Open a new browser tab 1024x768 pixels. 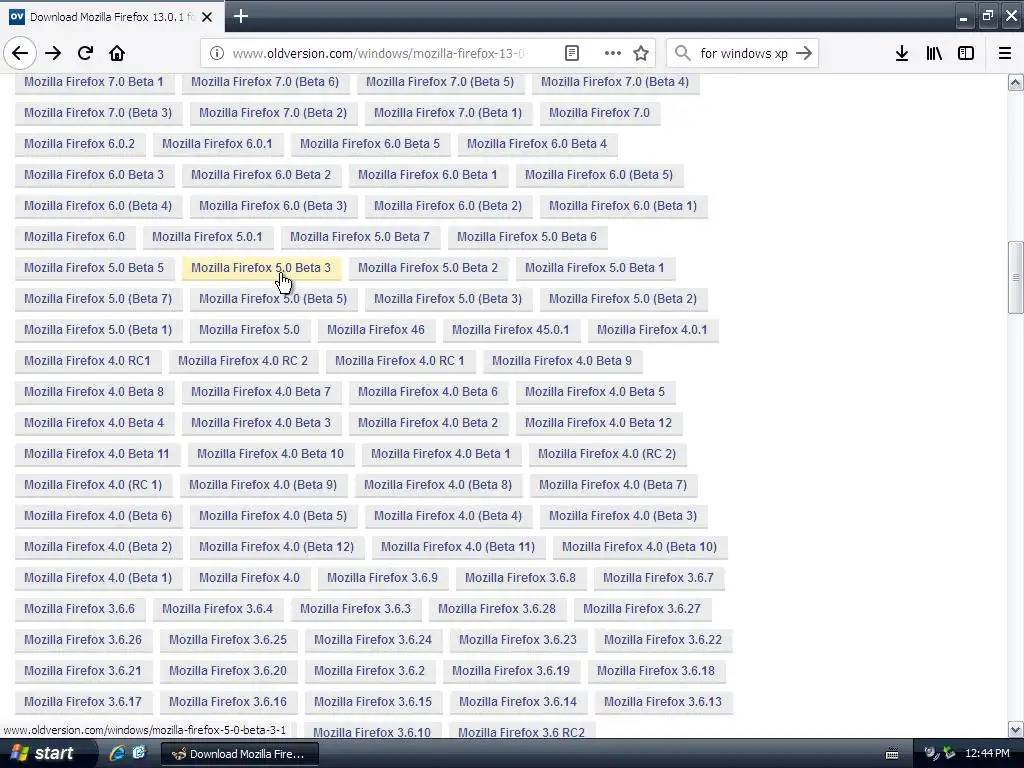(x=241, y=16)
